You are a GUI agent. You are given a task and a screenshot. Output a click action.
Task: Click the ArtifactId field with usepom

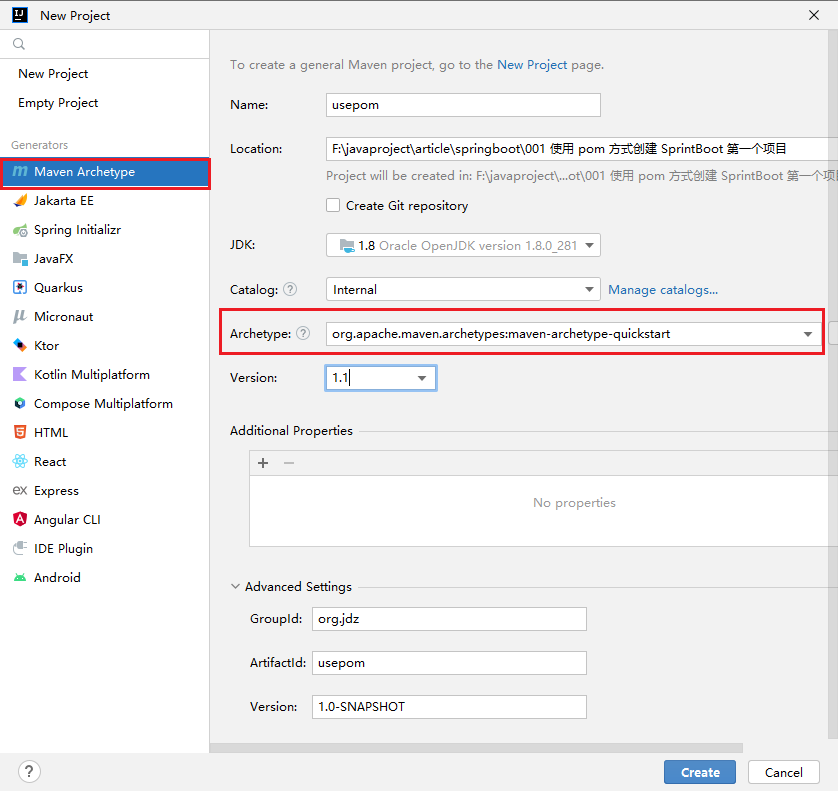[x=449, y=663]
